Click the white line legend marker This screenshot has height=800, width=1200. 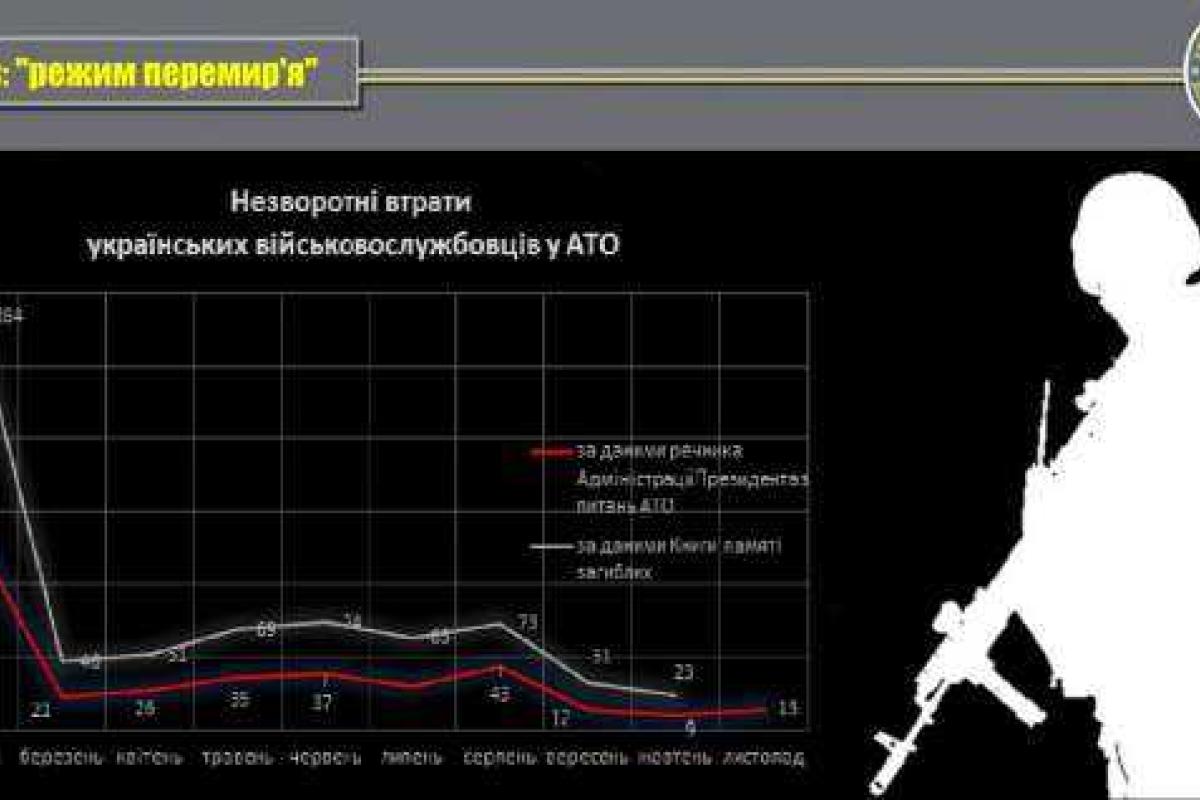point(552,547)
